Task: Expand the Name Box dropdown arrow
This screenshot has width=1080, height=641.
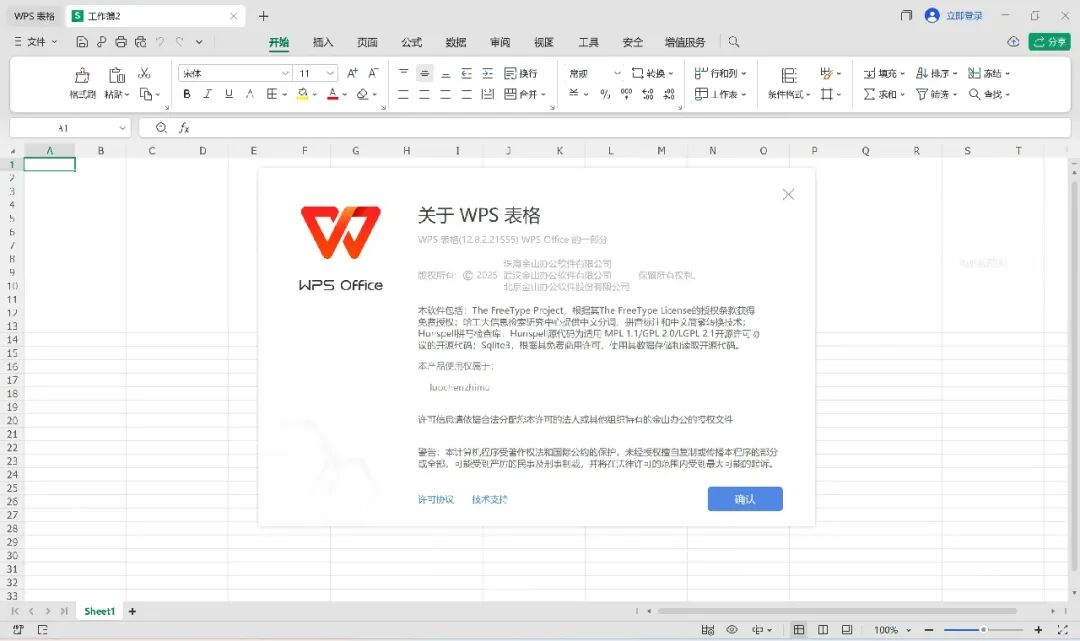Action: point(123,127)
